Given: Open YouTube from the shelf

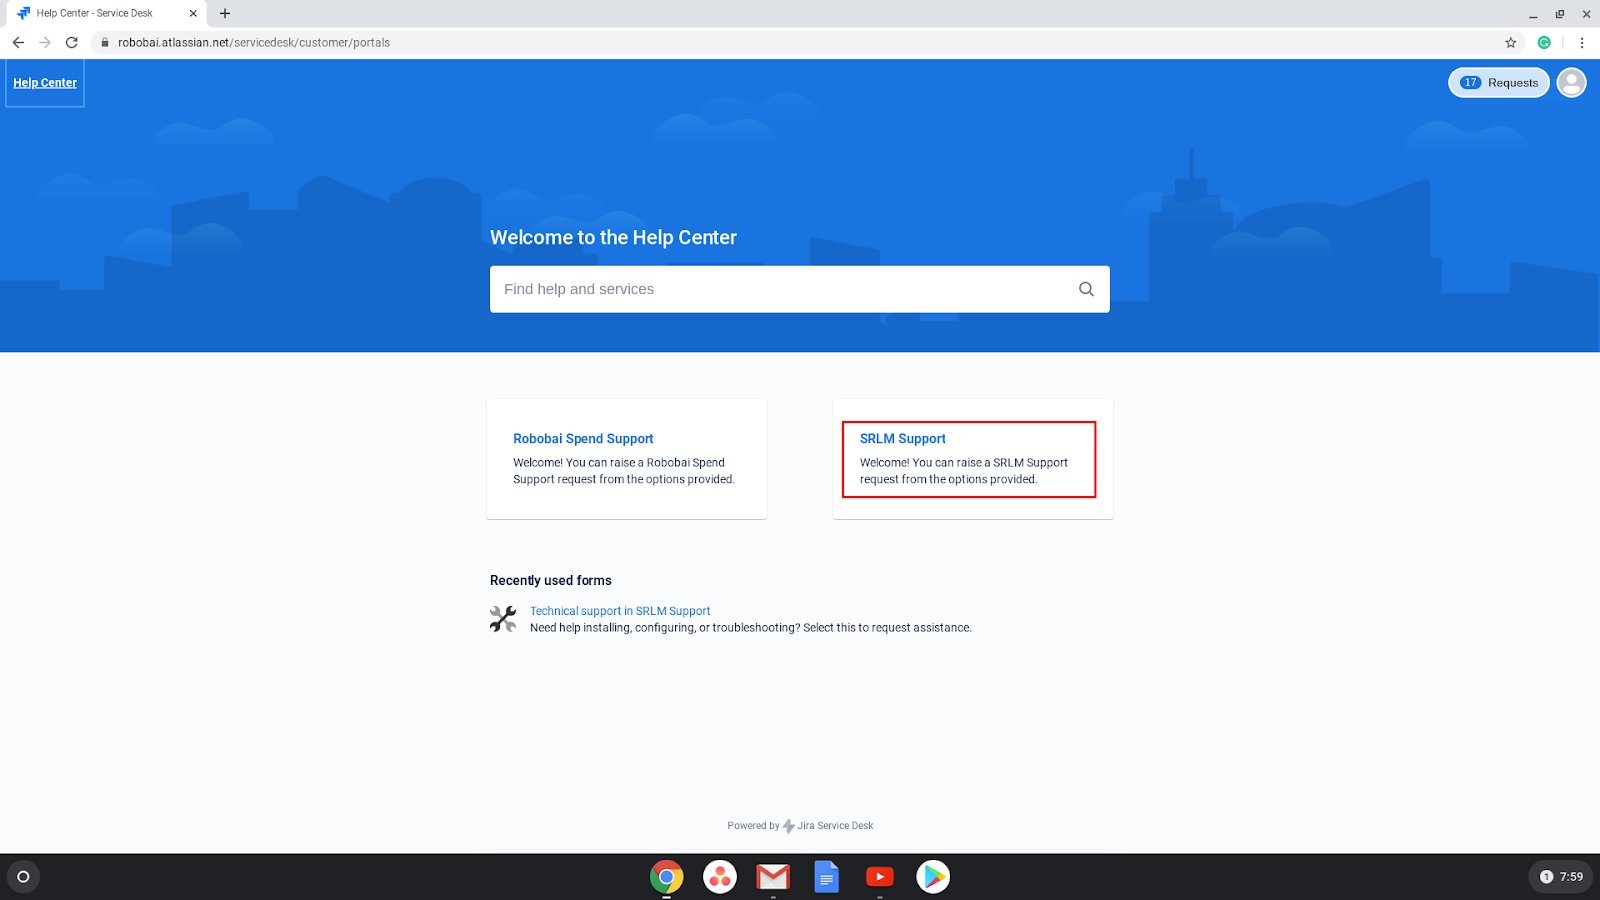Looking at the screenshot, I should tap(880, 877).
